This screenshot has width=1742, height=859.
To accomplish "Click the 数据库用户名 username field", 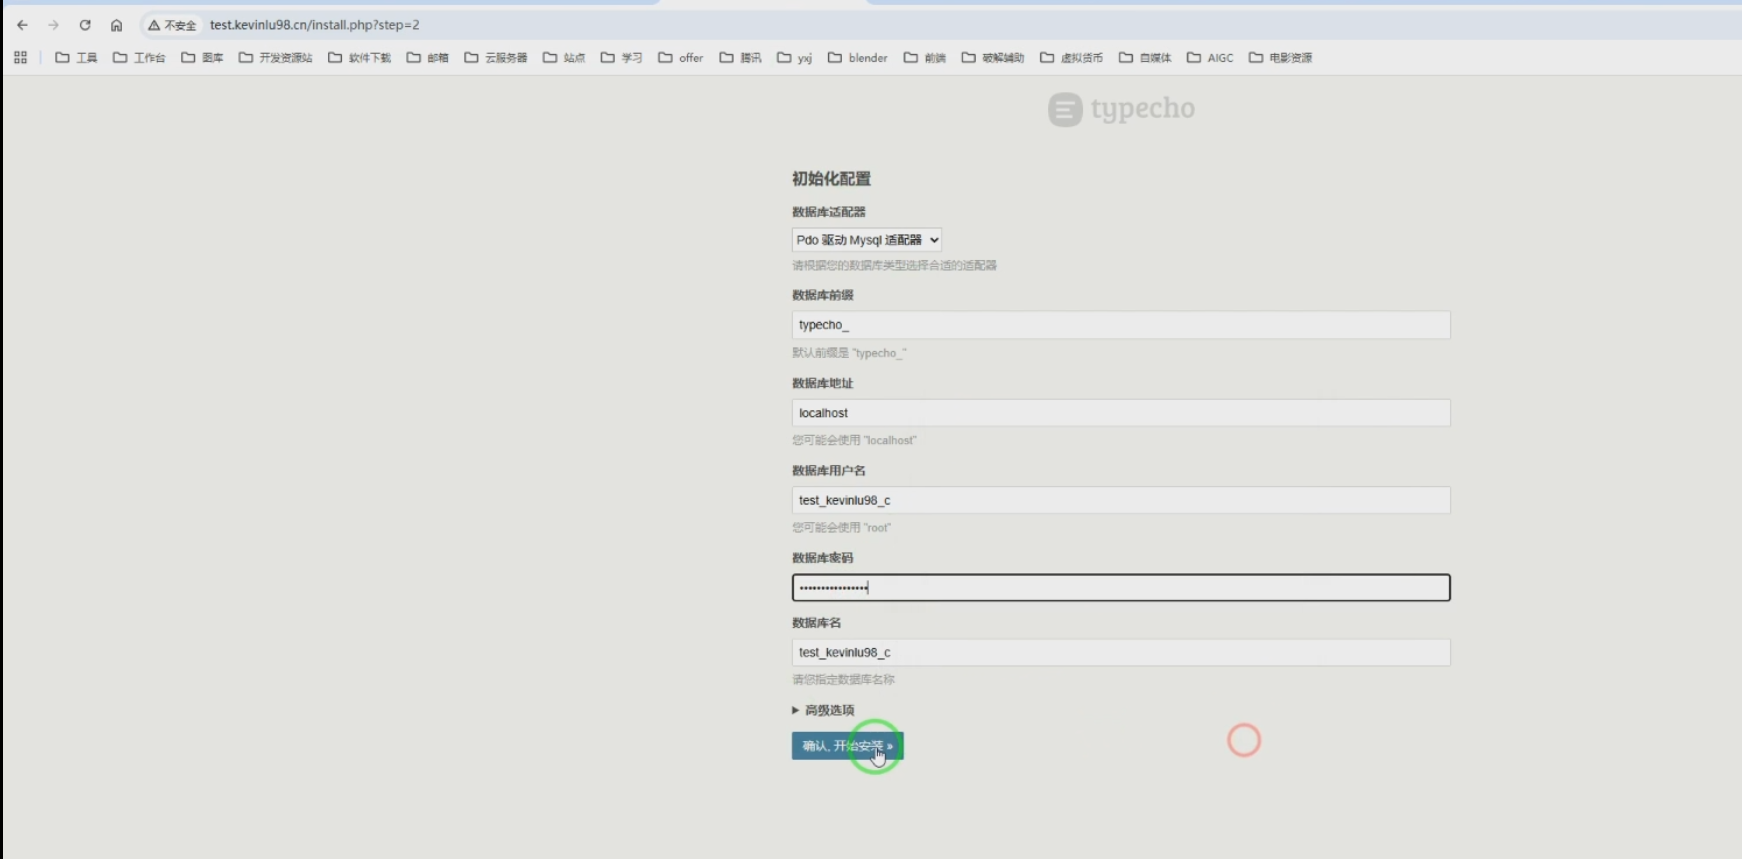I will point(1120,500).
